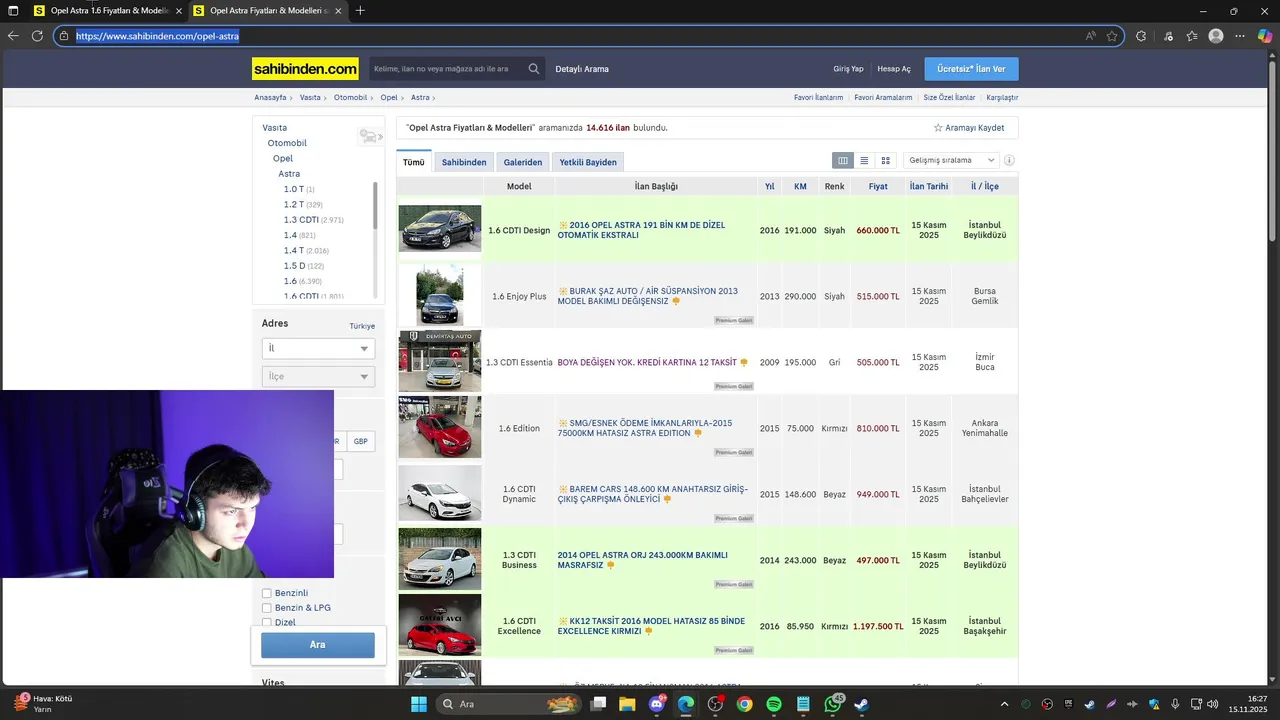The height and width of the screenshot is (720, 1280).
Task: Tick the Benzinli fuel checkbox
Action: tap(267, 593)
